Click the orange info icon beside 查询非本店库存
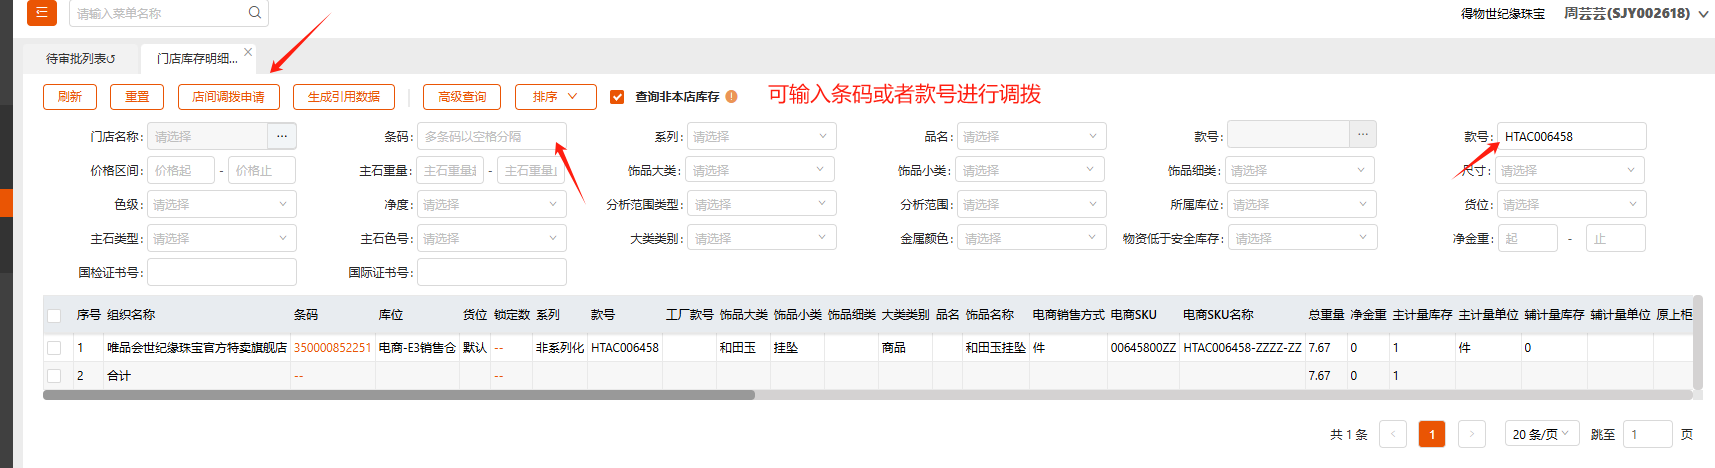1715x468 pixels. click(732, 97)
